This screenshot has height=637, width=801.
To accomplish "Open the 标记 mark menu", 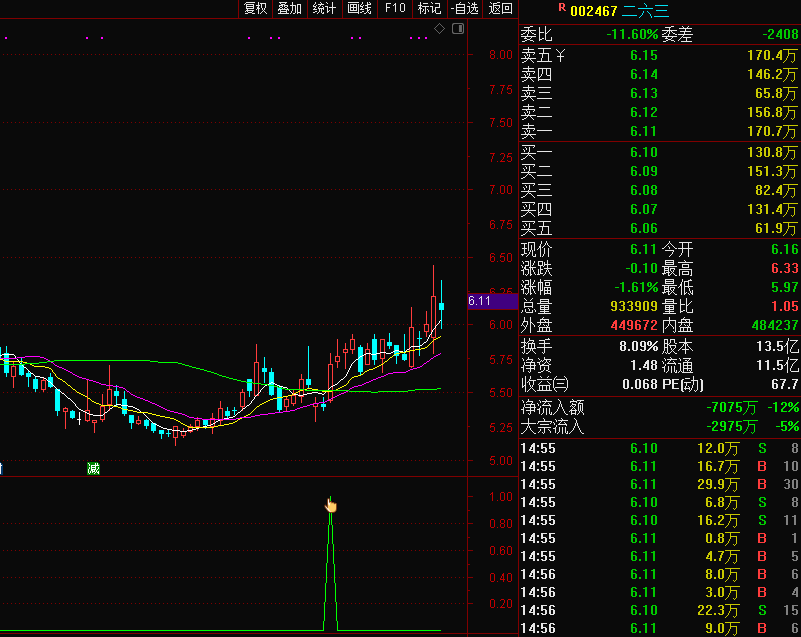I will tap(429, 8).
